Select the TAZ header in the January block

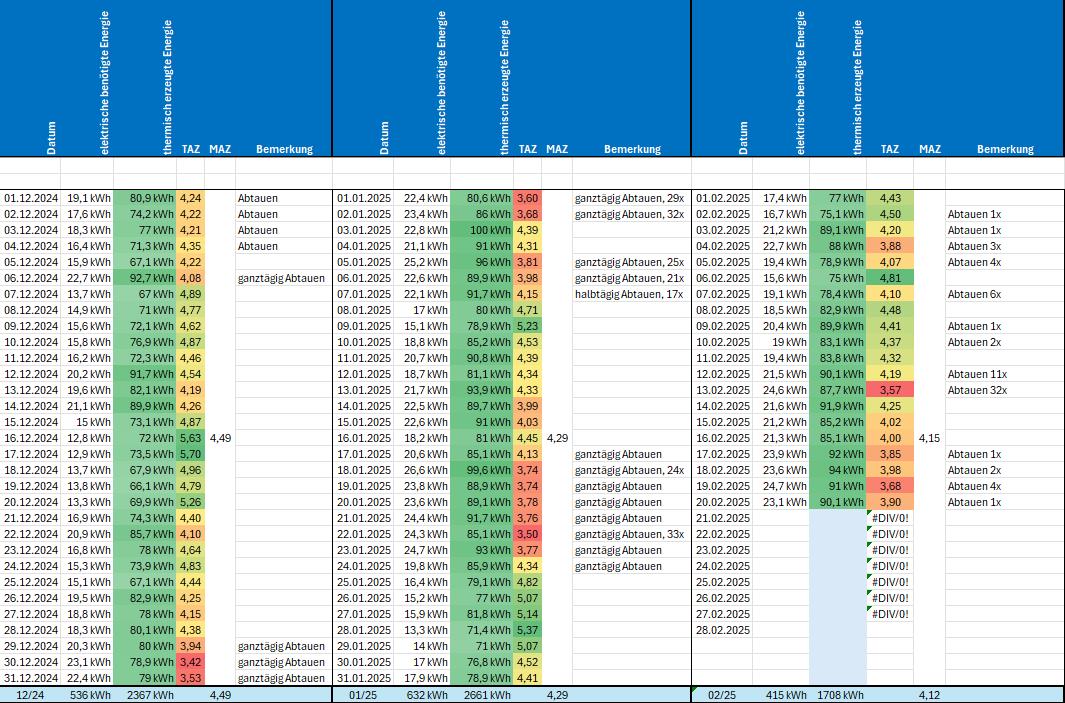pyautogui.click(x=527, y=149)
